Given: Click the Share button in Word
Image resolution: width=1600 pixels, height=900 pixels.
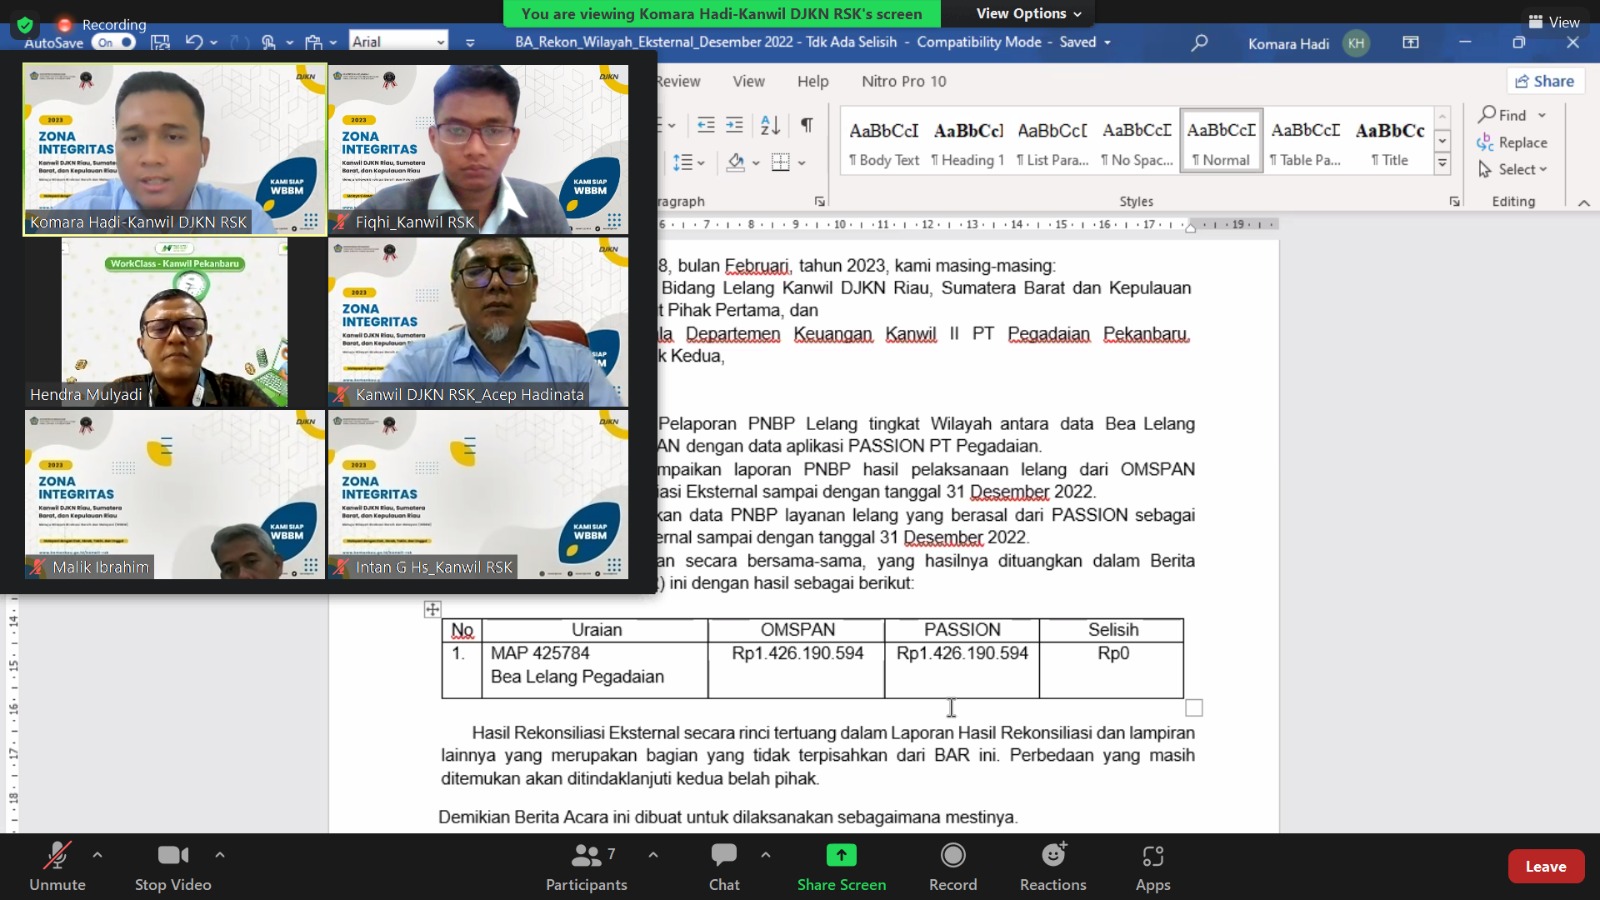Looking at the screenshot, I should [1544, 82].
